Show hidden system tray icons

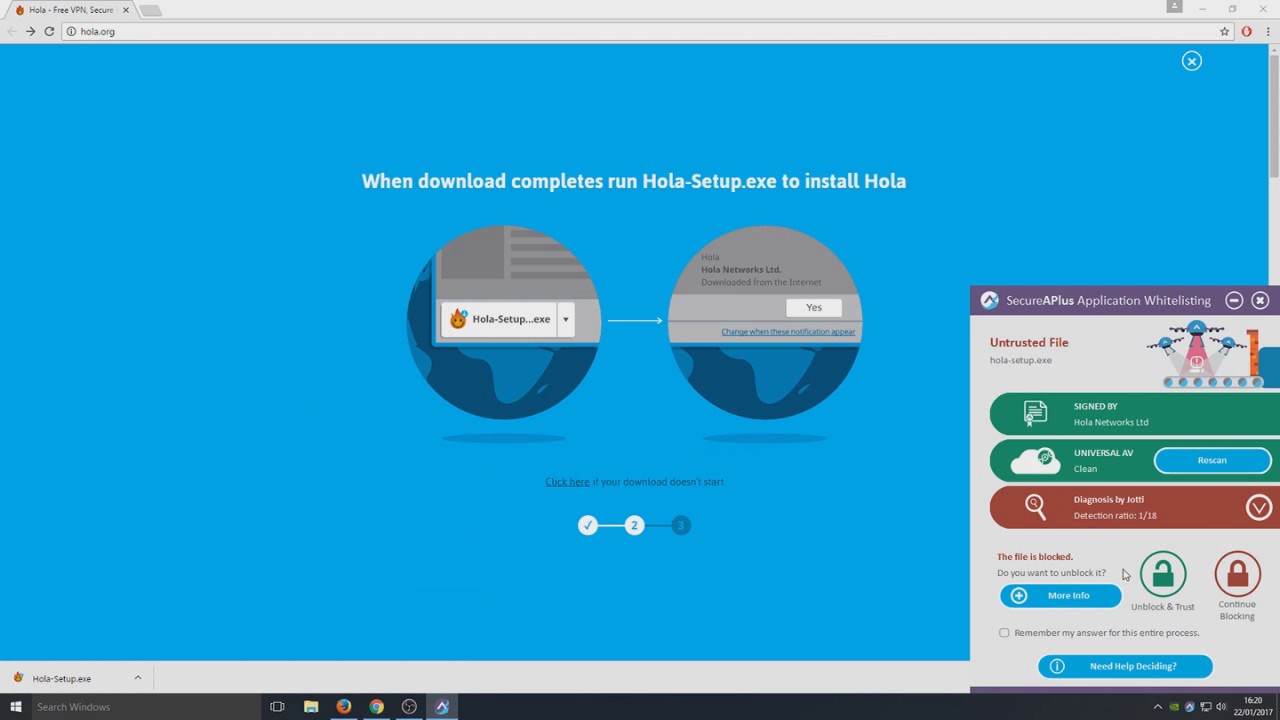click(x=1158, y=706)
